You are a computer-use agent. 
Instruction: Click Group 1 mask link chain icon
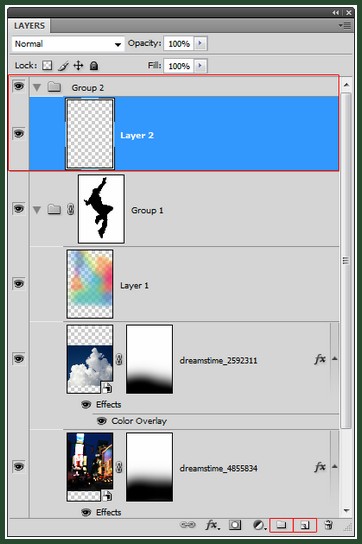(70, 209)
